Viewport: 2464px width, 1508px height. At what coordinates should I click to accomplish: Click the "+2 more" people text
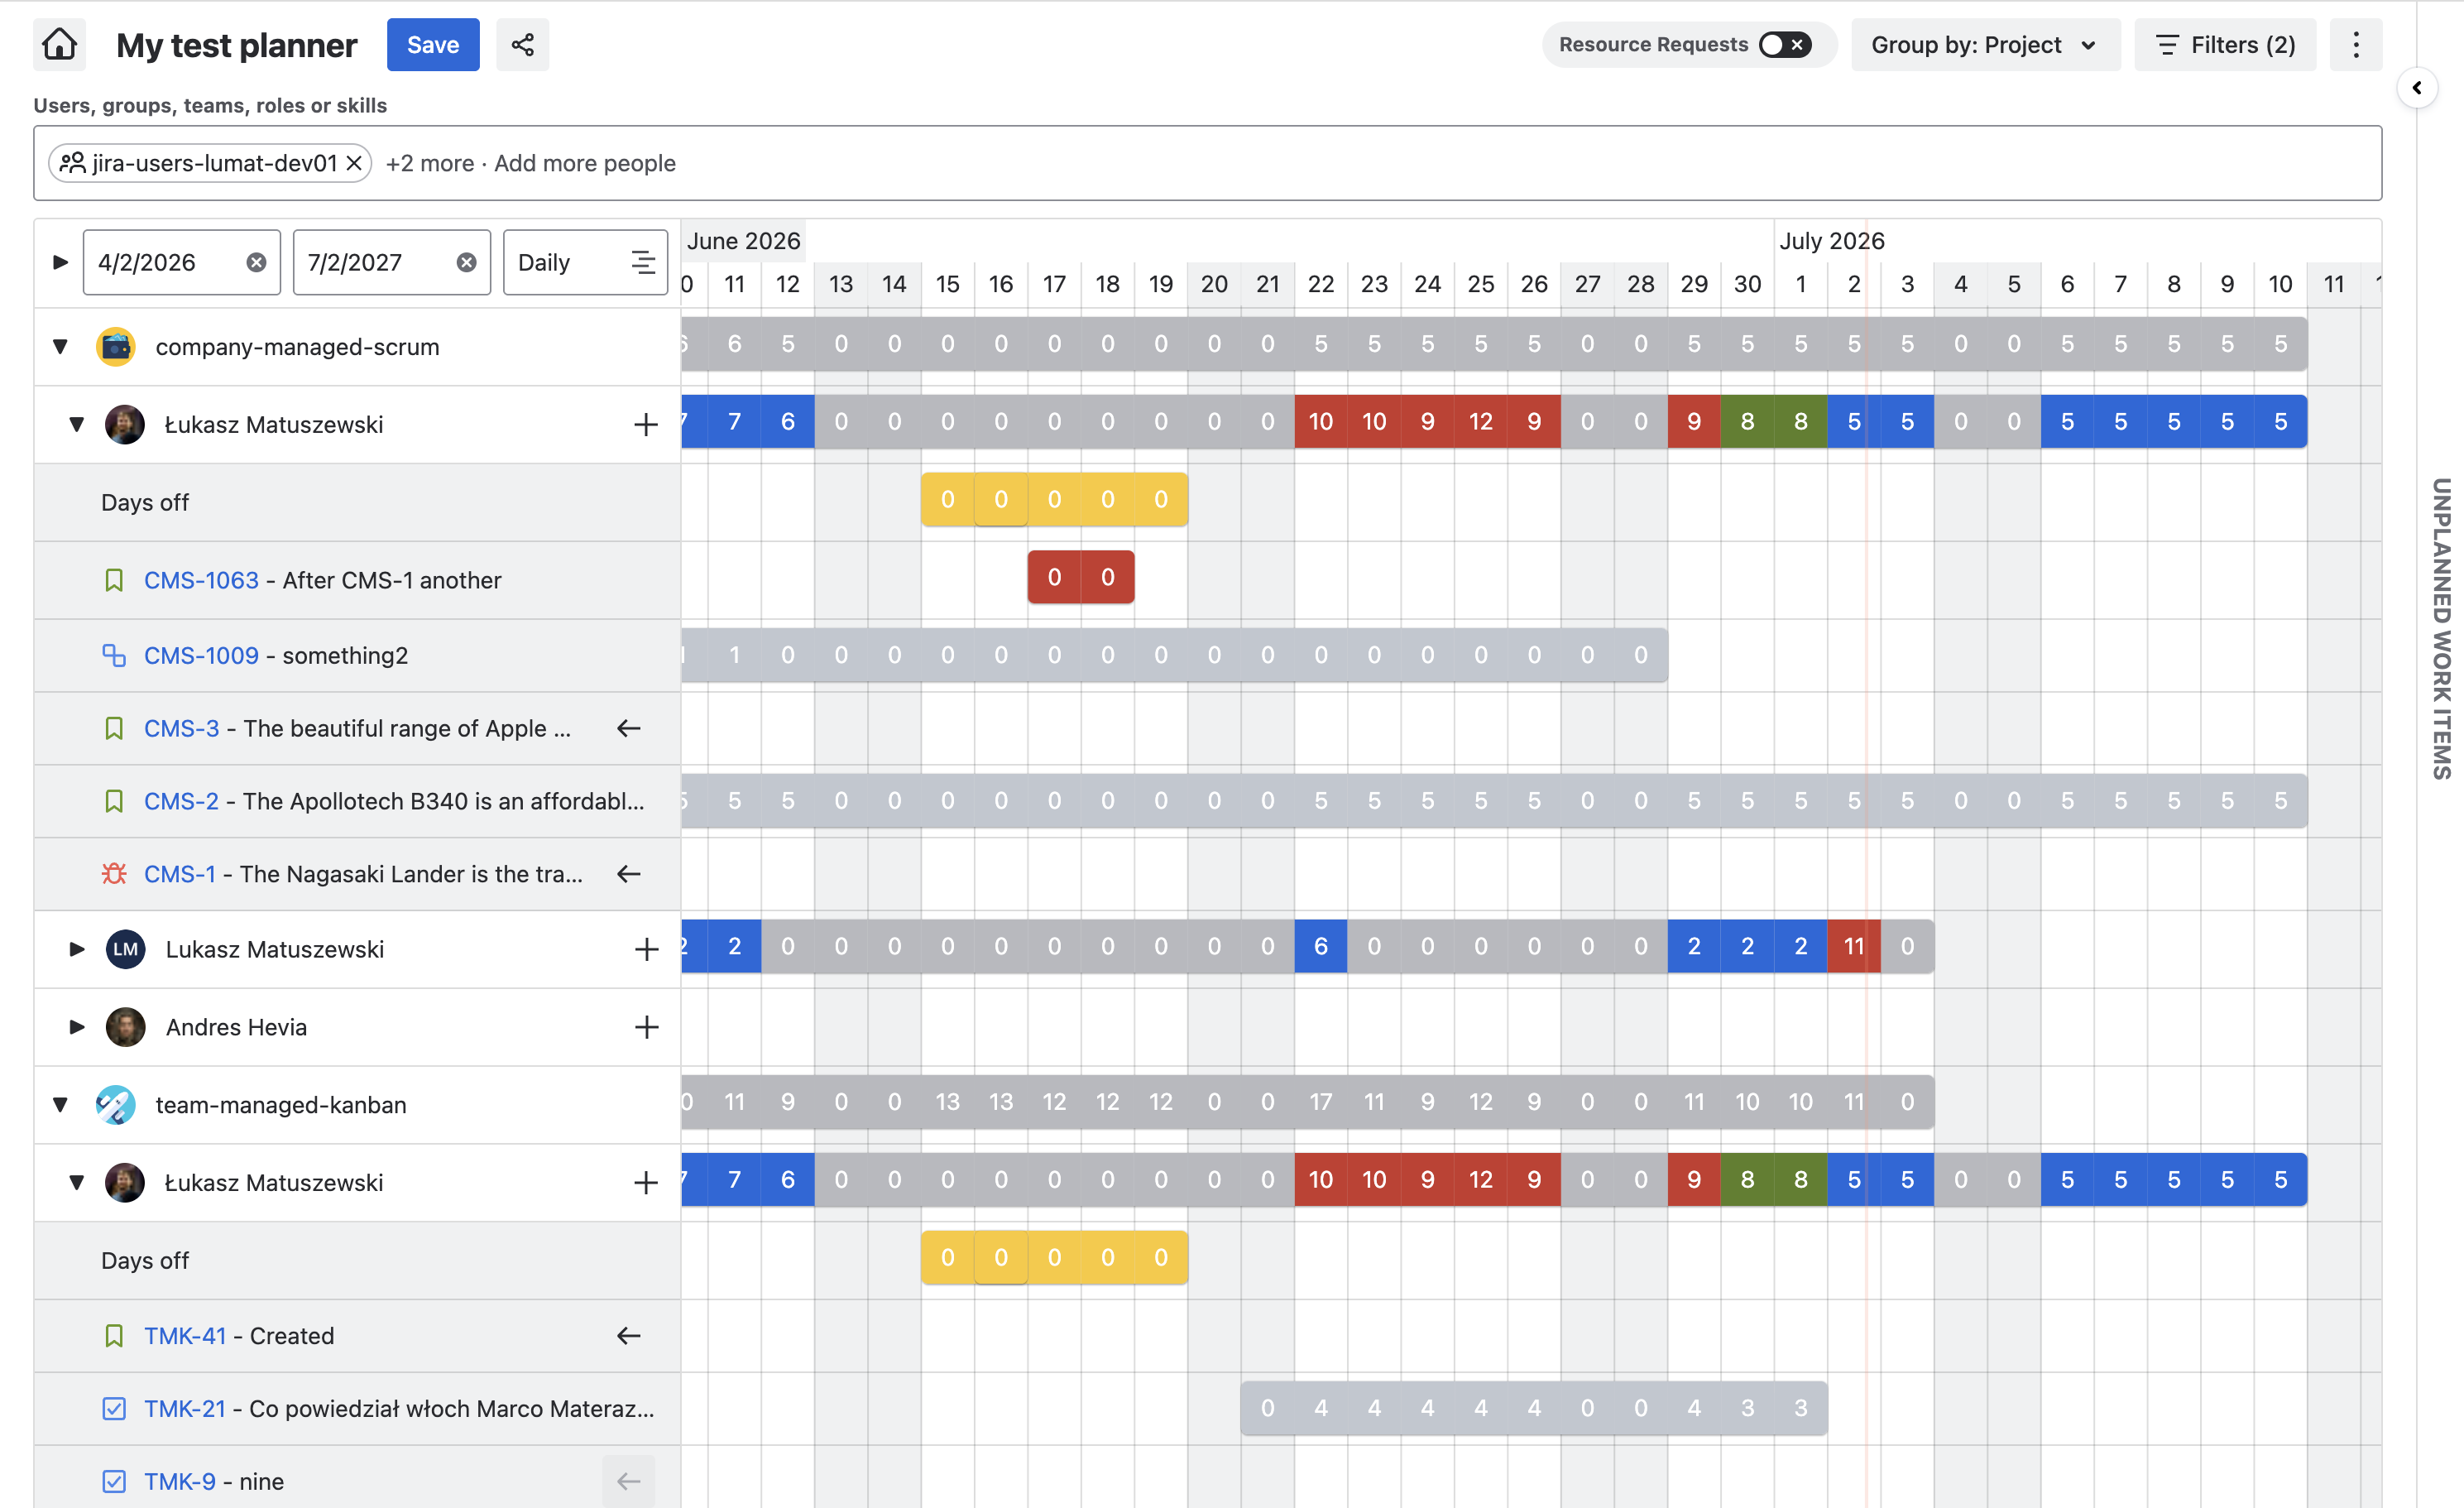[x=430, y=163]
